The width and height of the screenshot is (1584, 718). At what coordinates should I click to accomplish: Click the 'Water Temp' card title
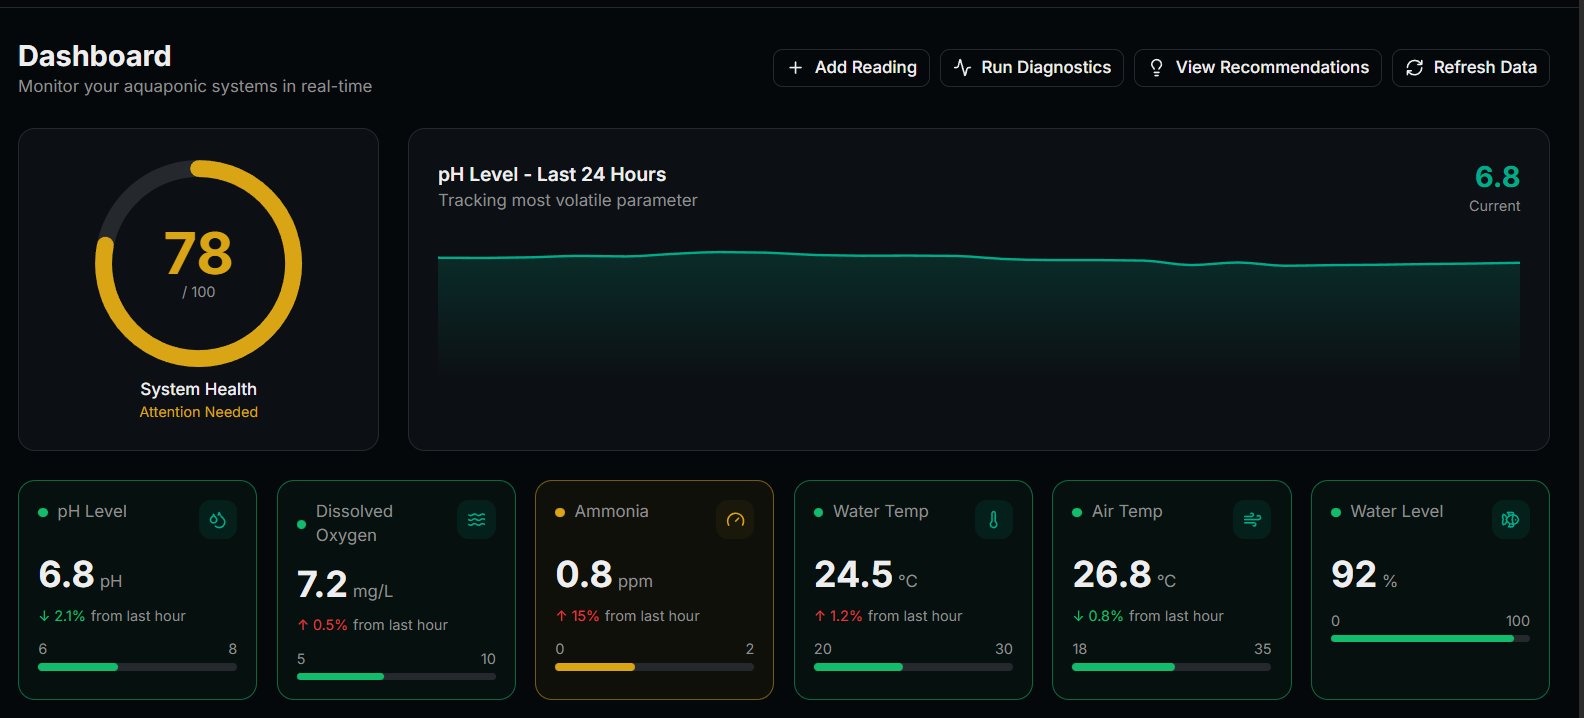coord(881,511)
